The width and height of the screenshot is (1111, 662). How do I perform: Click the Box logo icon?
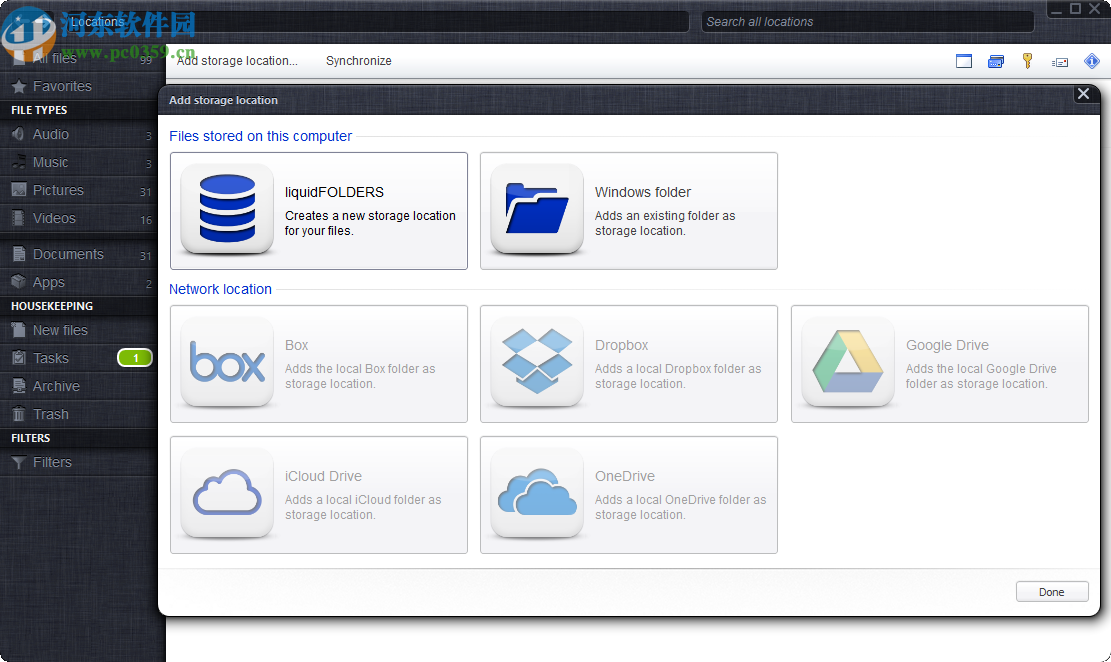tap(227, 363)
